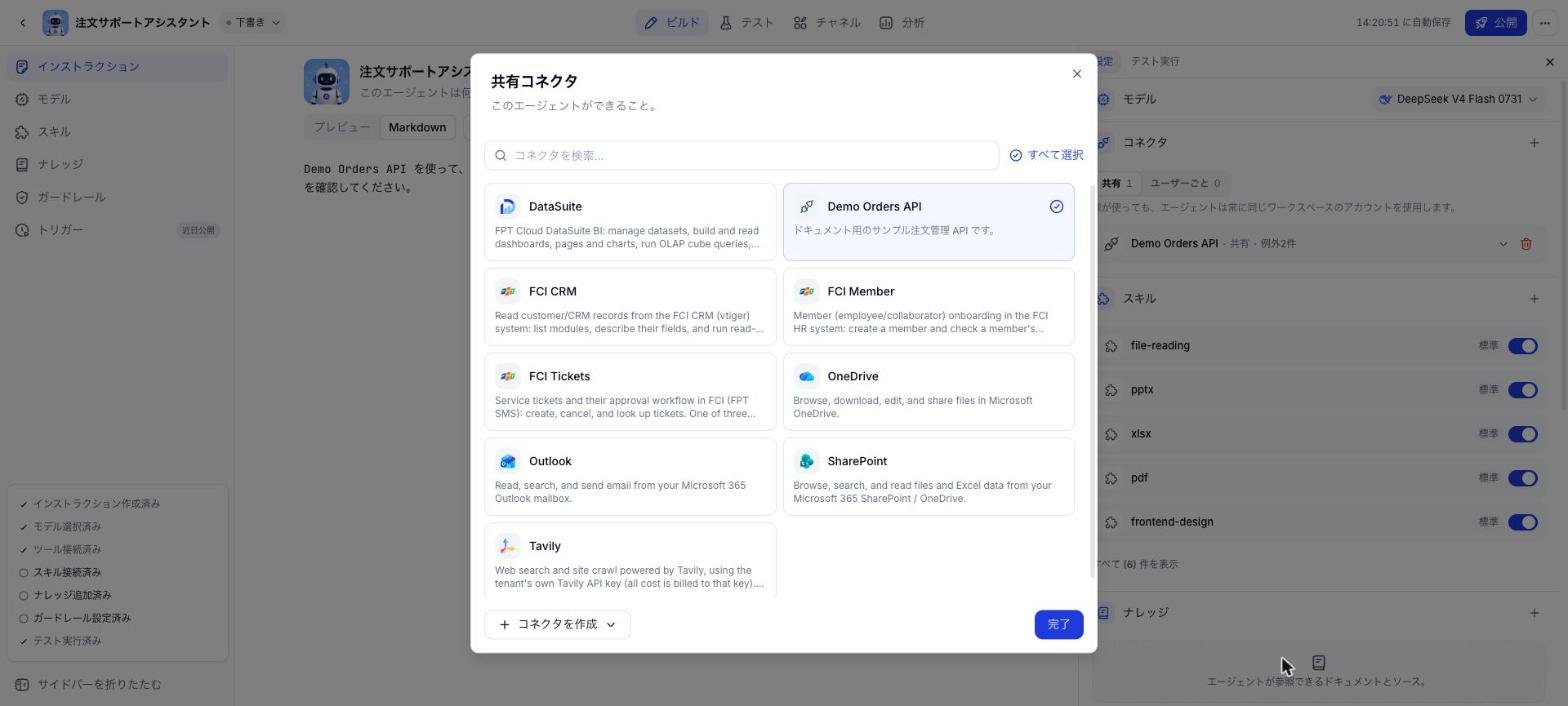Click the 公開 publish button
1568x706 pixels.
click(x=1495, y=23)
